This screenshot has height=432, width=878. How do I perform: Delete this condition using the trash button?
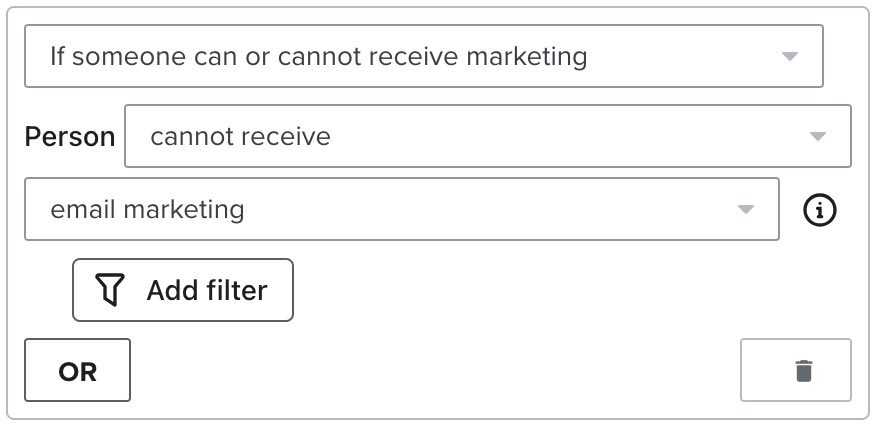[x=795, y=371]
